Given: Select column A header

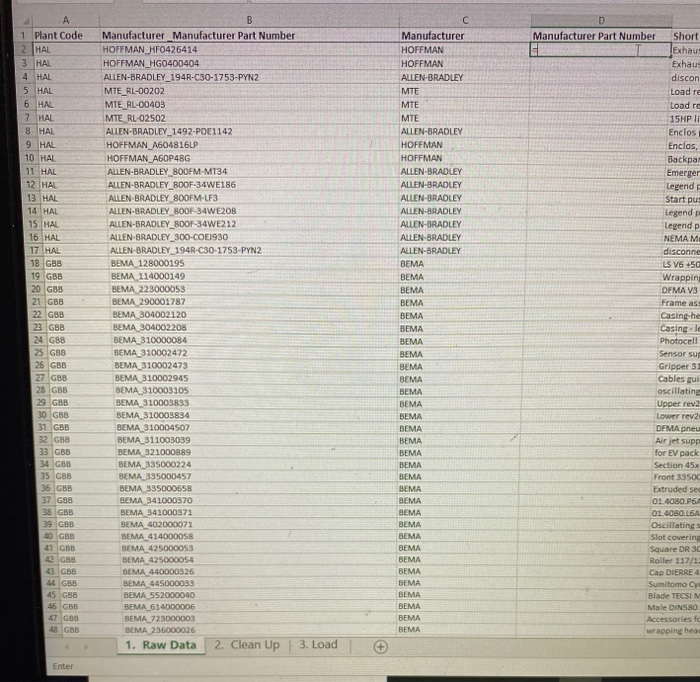Looking at the screenshot, I should (66, 20).
